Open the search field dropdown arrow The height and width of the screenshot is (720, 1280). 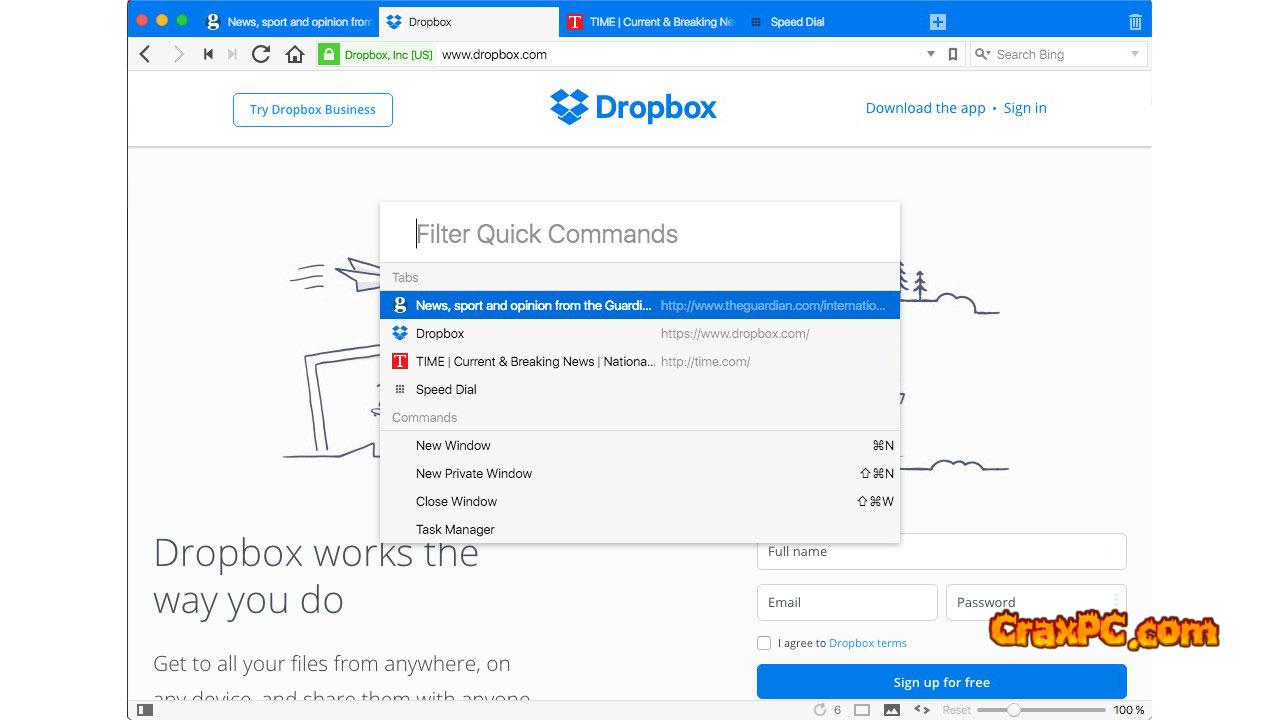tap(1135, 55)
